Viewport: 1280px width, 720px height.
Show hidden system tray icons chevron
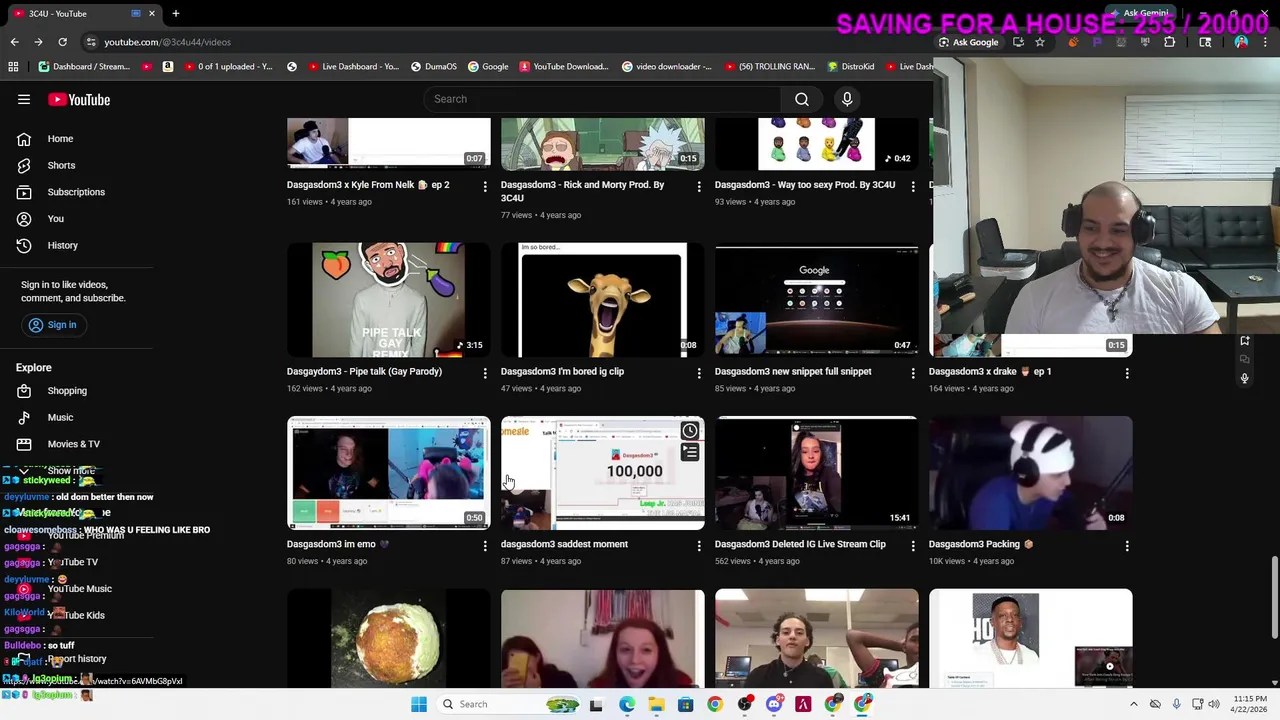point(1133,704)
